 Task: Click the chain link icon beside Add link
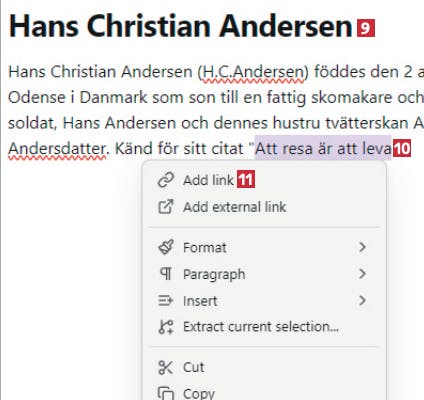tap(166, 180)
